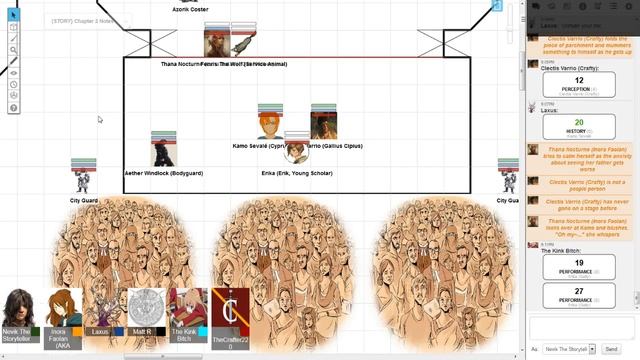Switch to the Compendium info tab
This screenshot has width=640, height=360.
(x=582, y=6)
